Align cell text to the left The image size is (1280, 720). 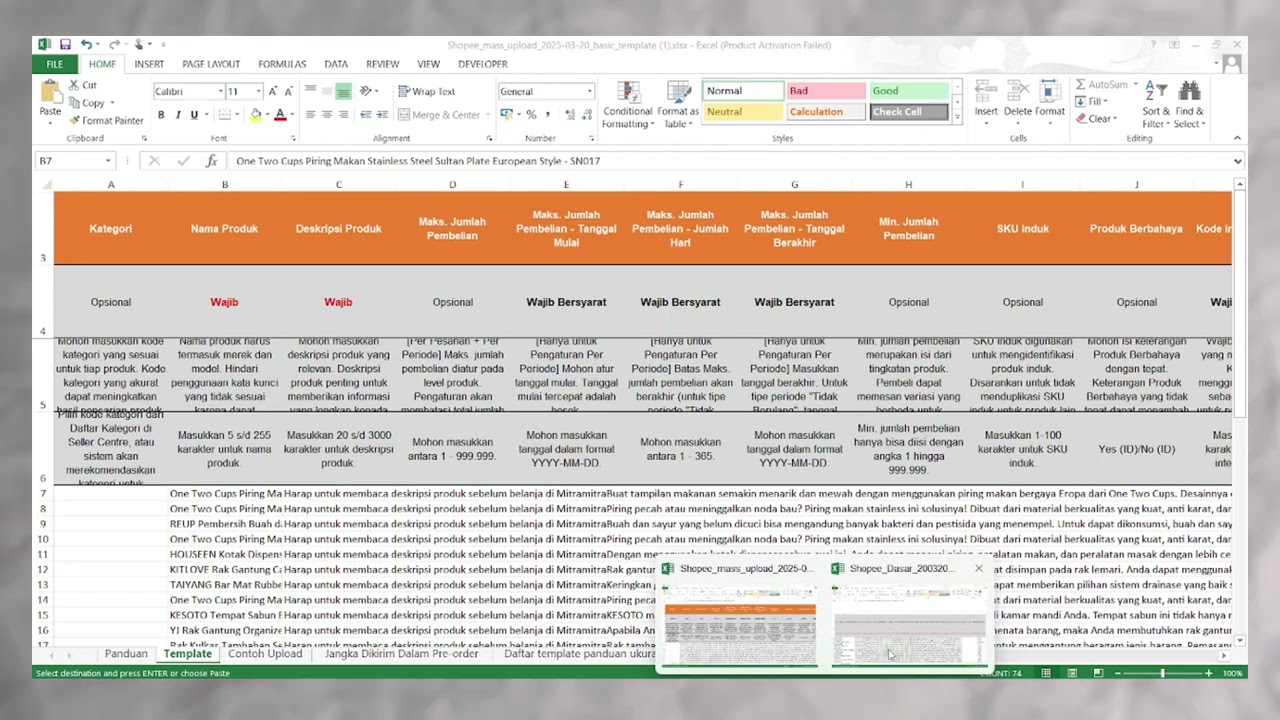point(311,115)
